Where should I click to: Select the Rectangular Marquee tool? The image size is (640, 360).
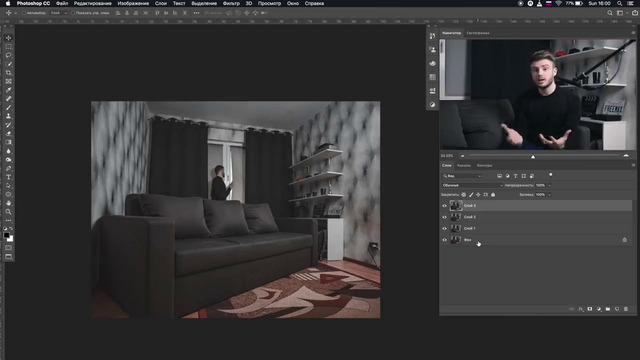[8, 47]
